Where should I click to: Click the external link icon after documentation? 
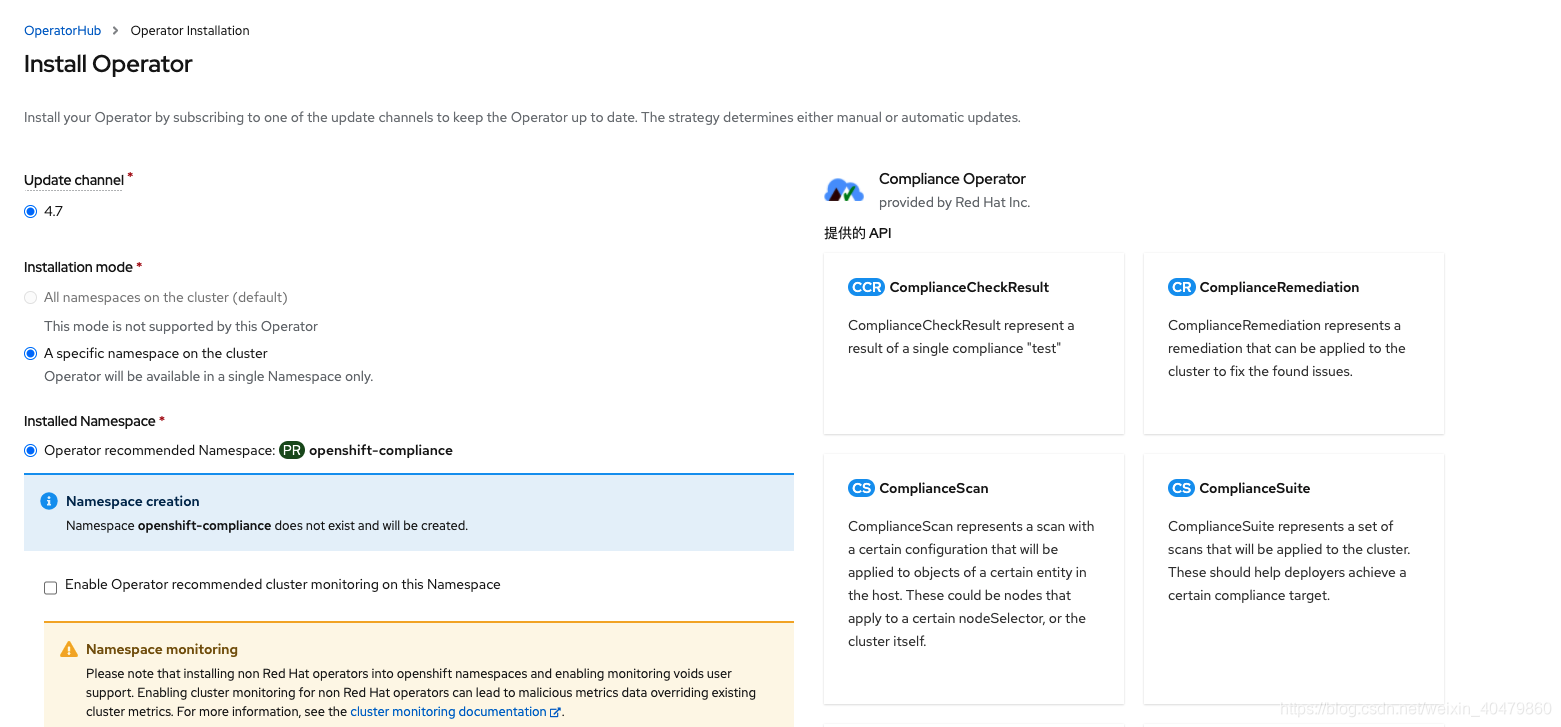pos(555,712)
